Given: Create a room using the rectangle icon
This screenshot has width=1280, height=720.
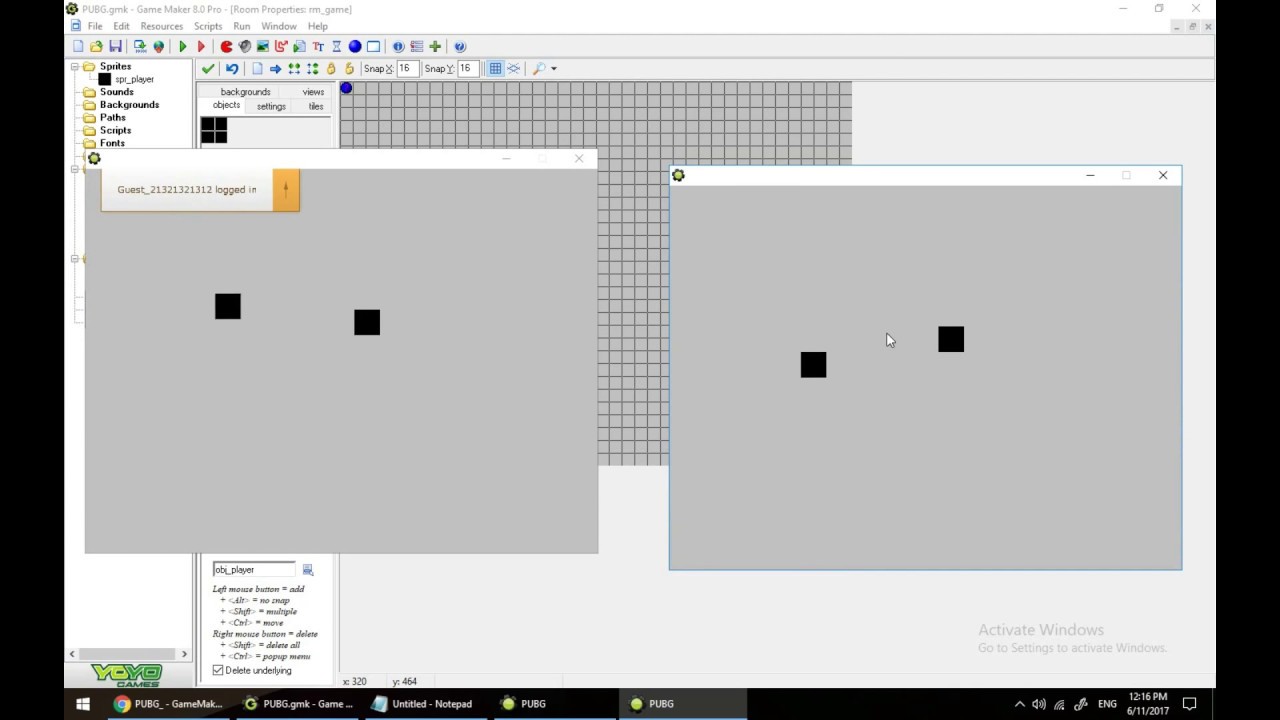Looking at the screenshot, I should (373, 46).
